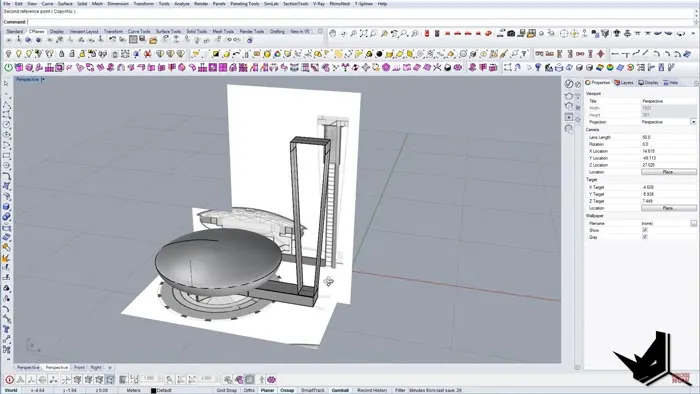Image resolution: width=700 pixels, height=394 pixels.
Task: Toggle the wallpaper Show checkbox
Action: coord(645,230)
